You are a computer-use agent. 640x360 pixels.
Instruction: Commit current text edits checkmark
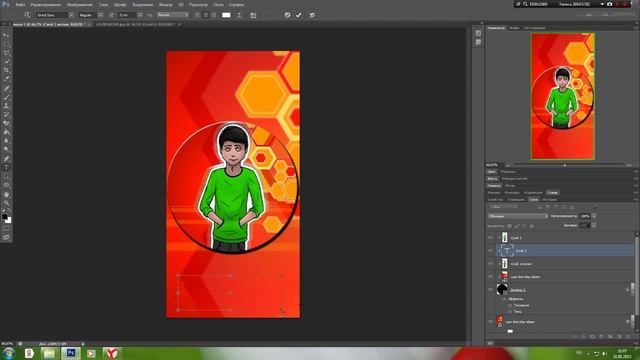[x=299, y=15]
